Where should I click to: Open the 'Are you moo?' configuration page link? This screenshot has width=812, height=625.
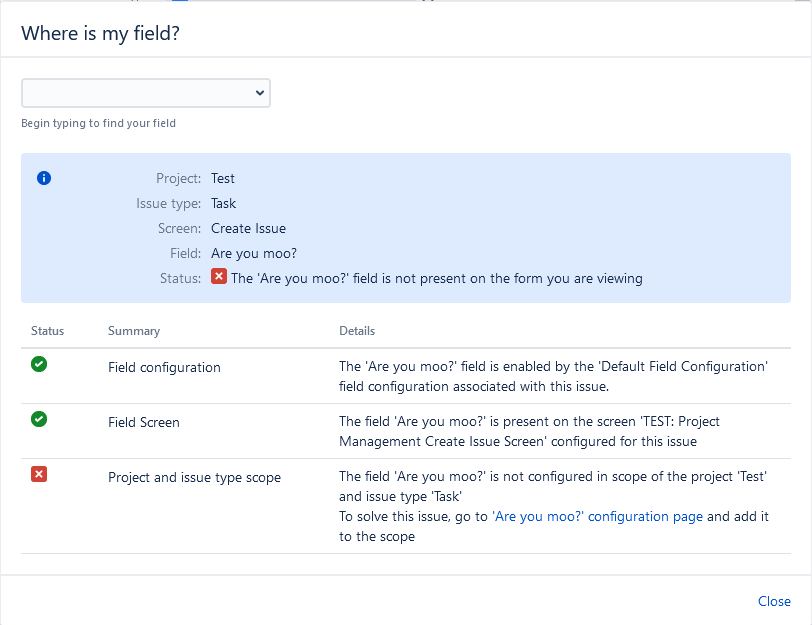(x=597, y=517)
